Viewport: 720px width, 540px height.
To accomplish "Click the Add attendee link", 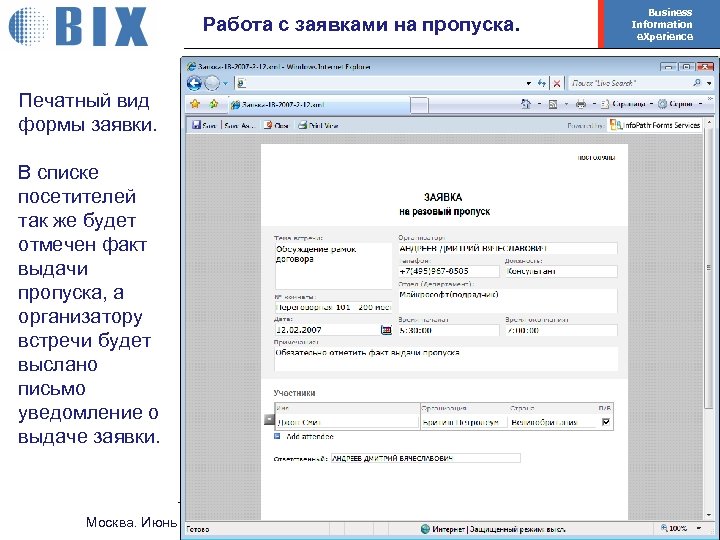I will [x=309, y=436].
